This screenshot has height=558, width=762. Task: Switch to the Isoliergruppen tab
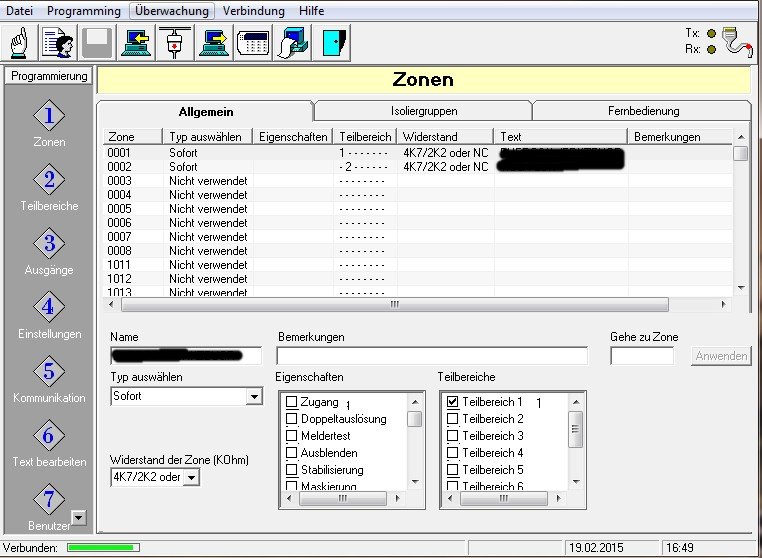point(422,111)
